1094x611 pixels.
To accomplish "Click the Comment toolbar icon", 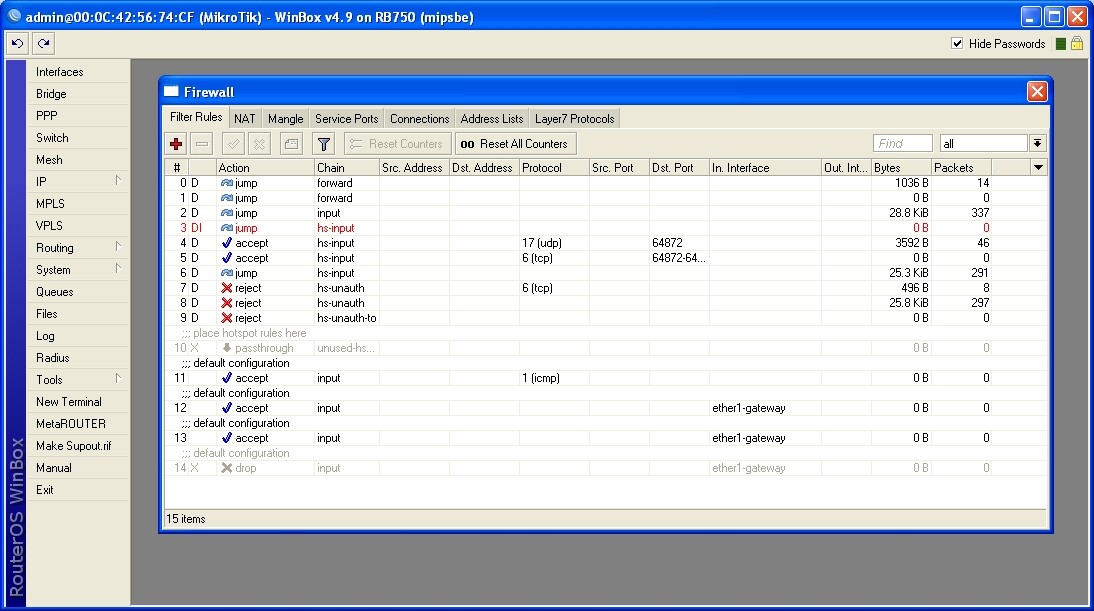I will (x=291, y=144).
